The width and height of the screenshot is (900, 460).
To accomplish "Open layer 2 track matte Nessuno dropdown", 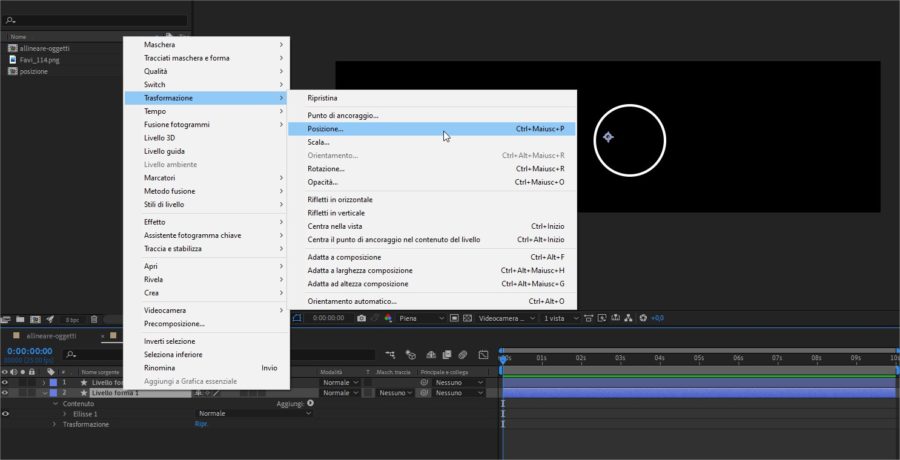I will tap(395, 393).
